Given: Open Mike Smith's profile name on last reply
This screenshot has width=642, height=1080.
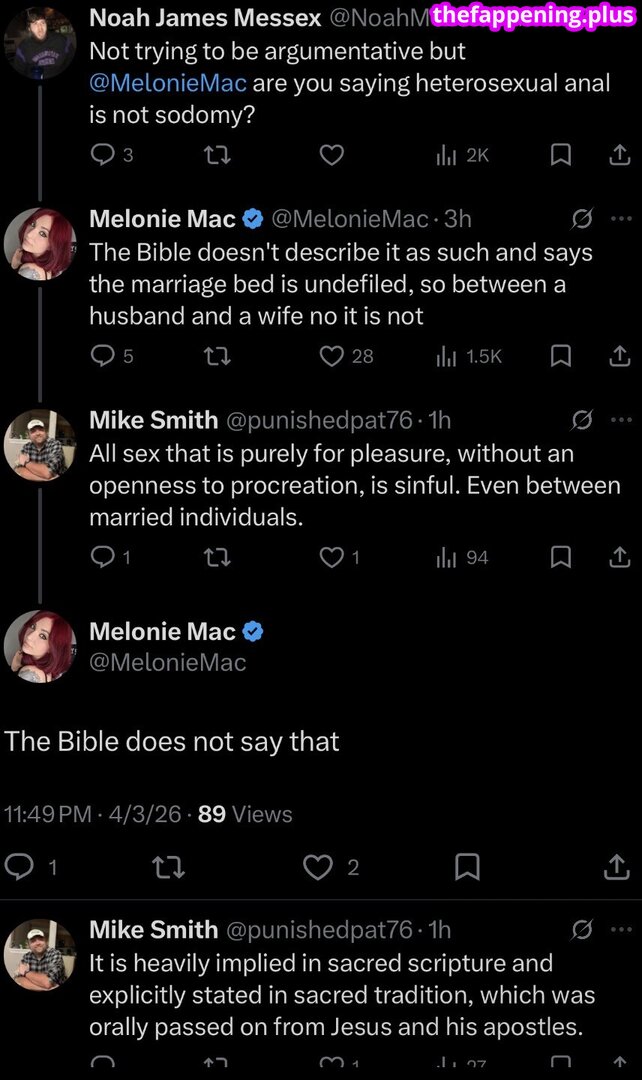Looking at the screenshot, I should click(153, 930).
